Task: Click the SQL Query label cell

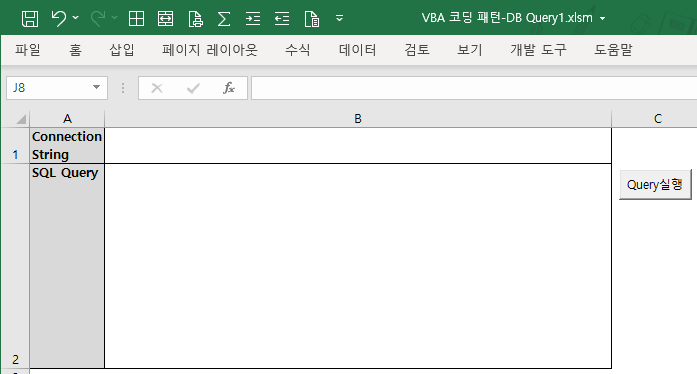Action: pos(67,266)
